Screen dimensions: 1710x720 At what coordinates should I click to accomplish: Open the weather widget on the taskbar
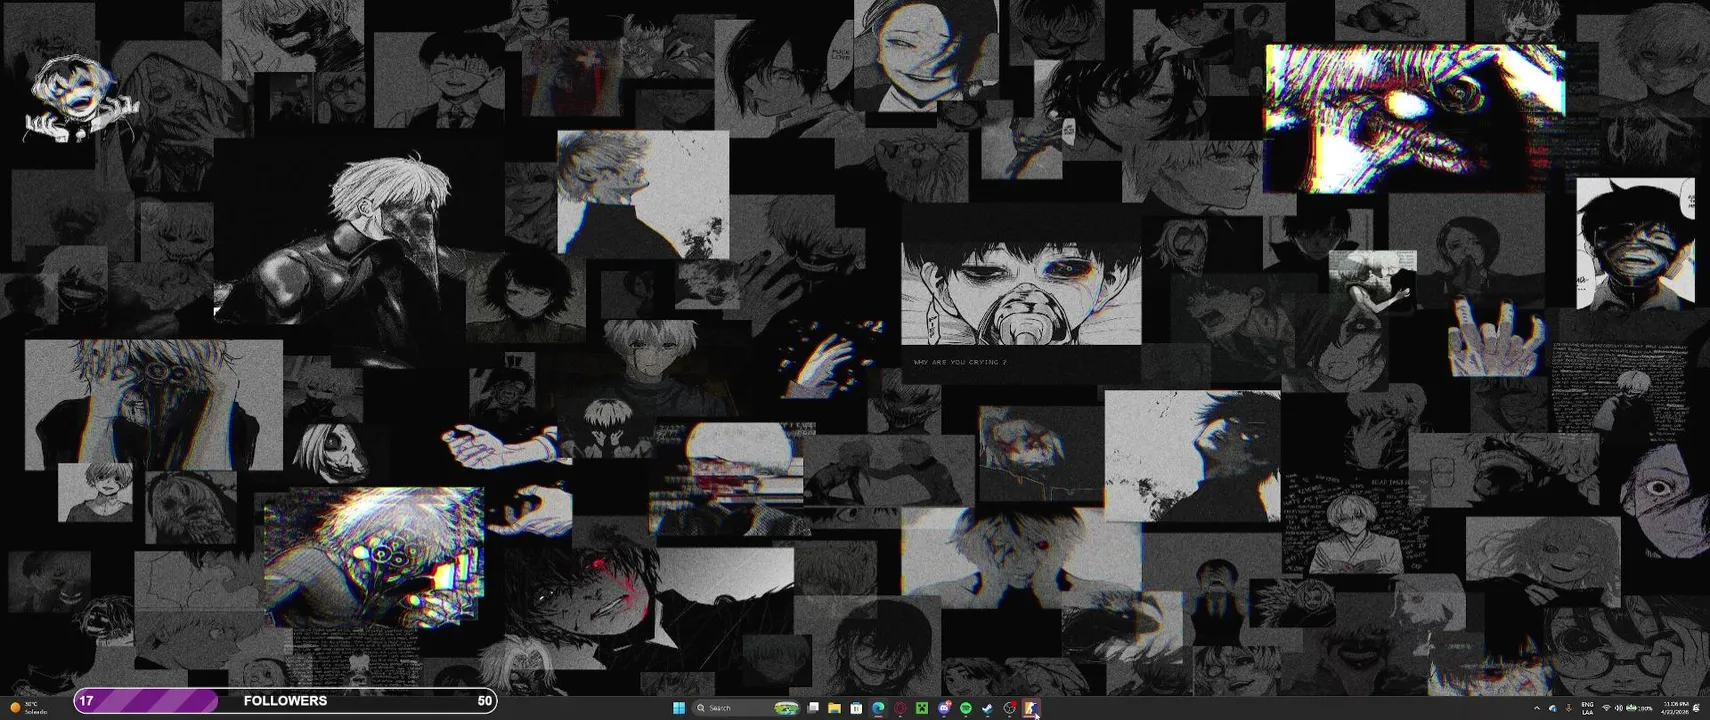[27, 708]
